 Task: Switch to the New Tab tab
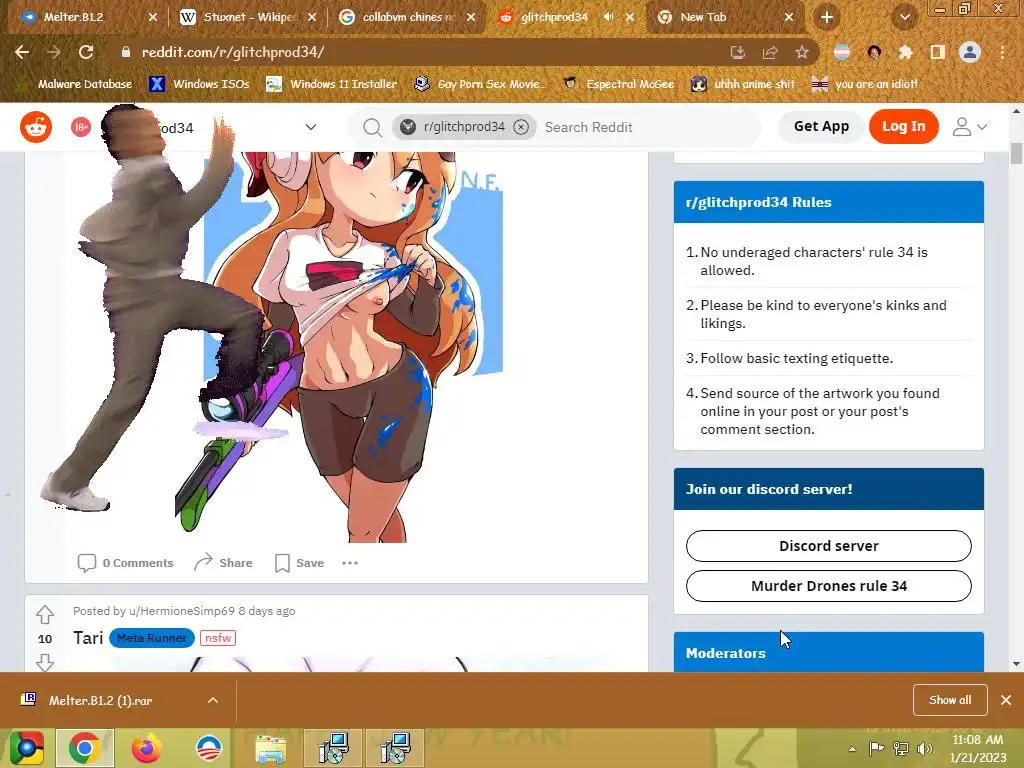[724, 18]
